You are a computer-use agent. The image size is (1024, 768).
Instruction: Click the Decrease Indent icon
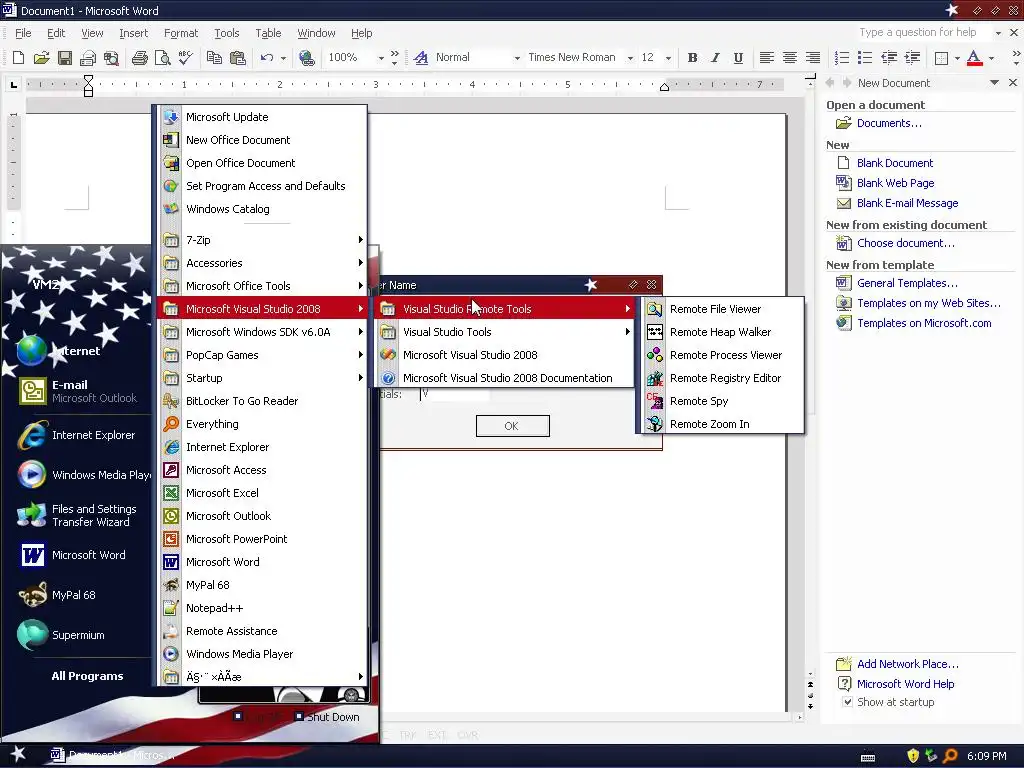tap(889, 57)
